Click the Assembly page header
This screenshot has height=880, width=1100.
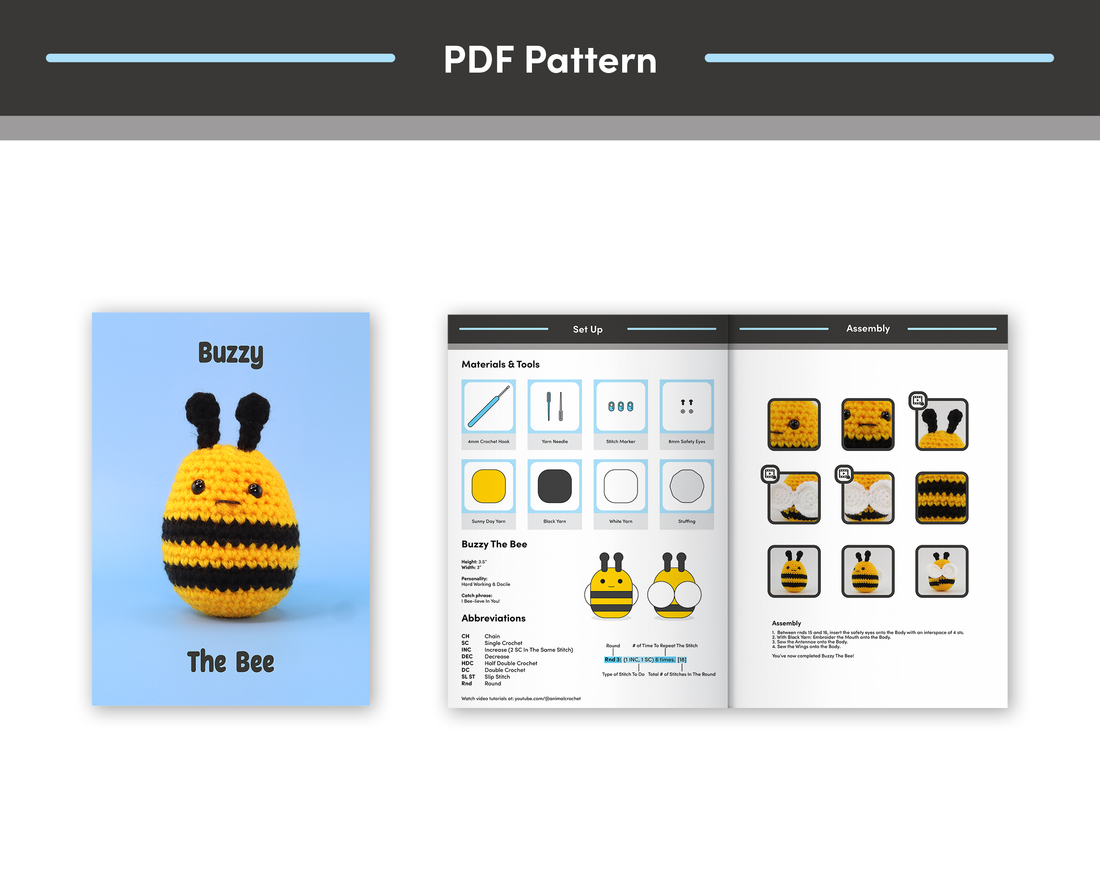tap(868, 329)
